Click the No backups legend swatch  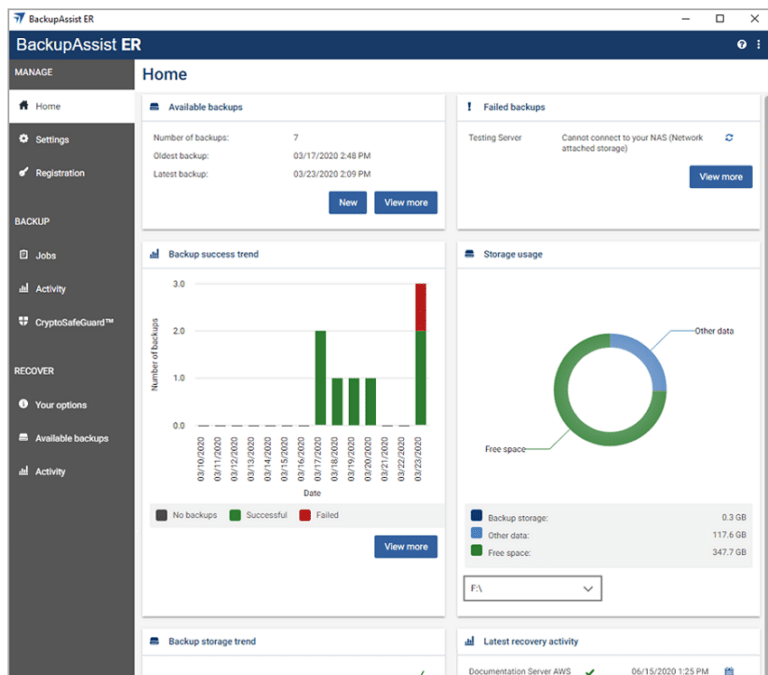pos(161,515)
